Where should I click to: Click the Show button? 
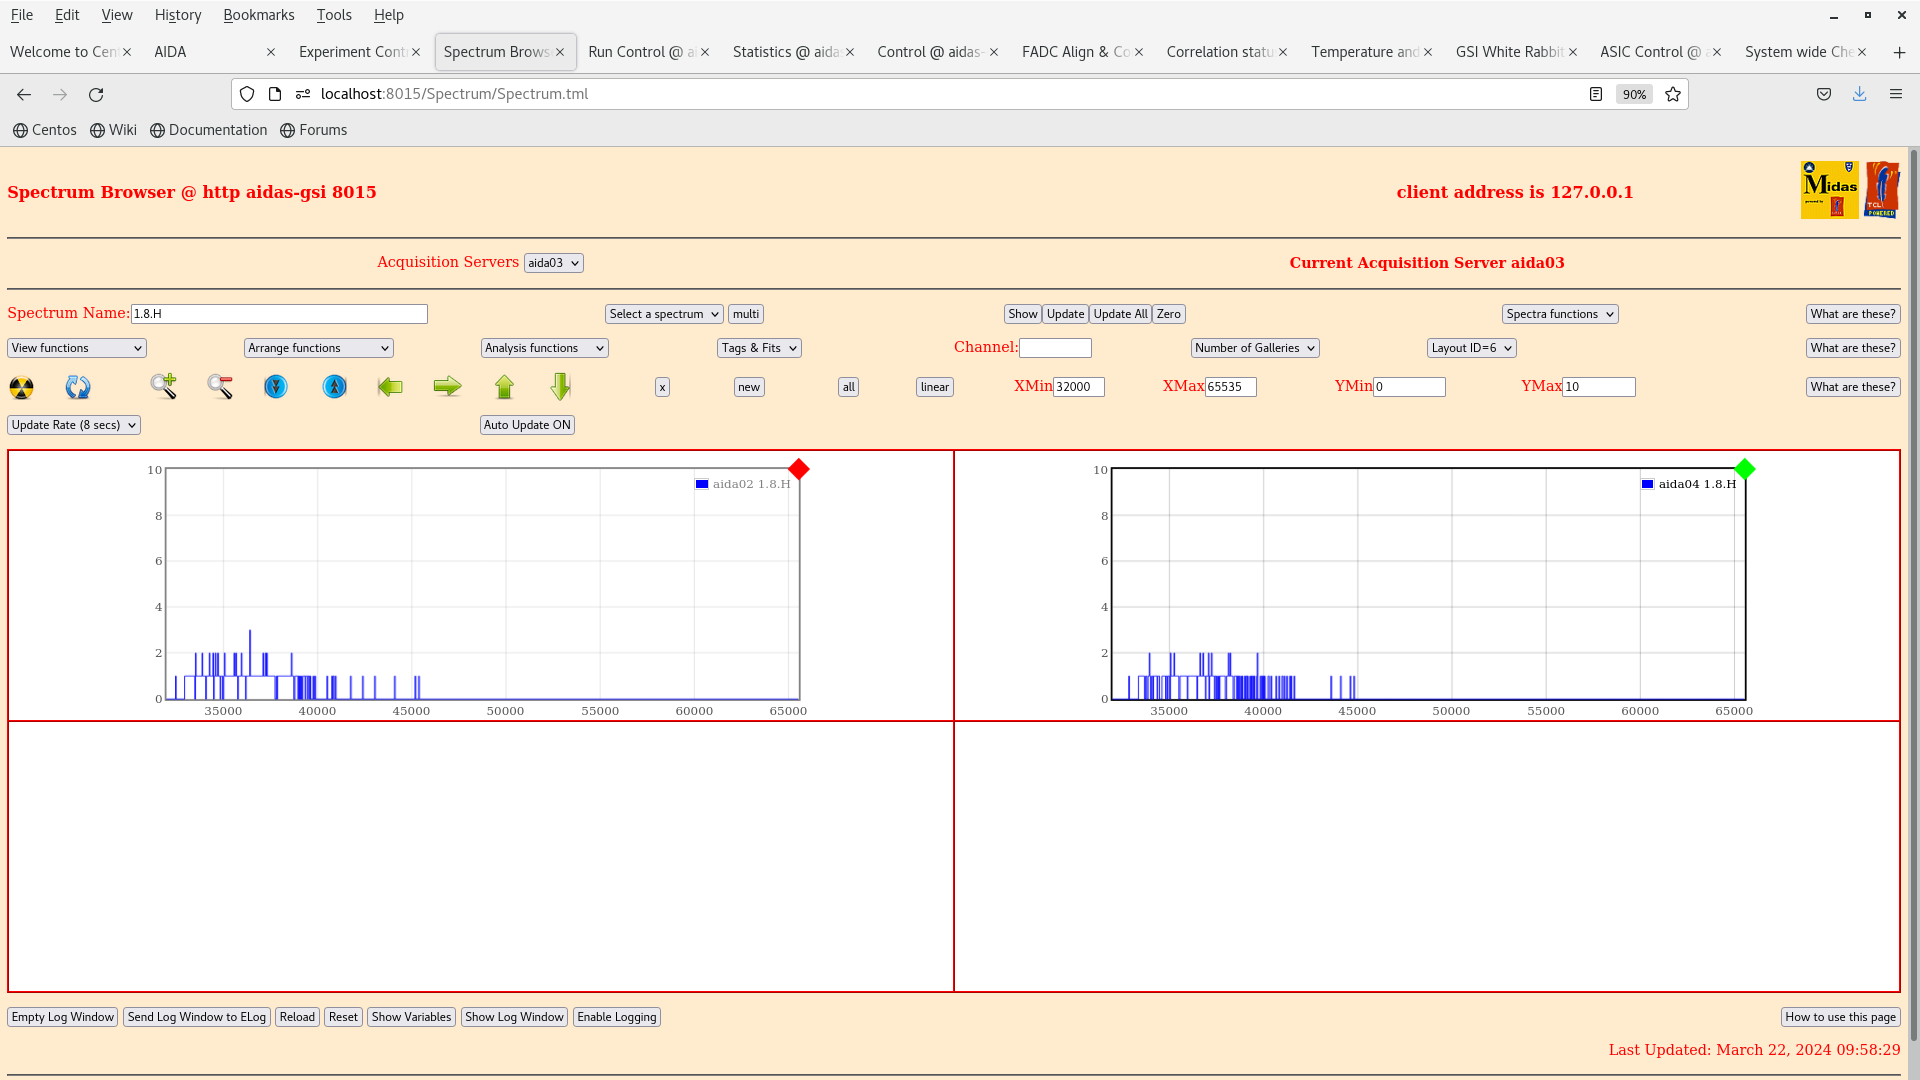[x=1023, y=314]
